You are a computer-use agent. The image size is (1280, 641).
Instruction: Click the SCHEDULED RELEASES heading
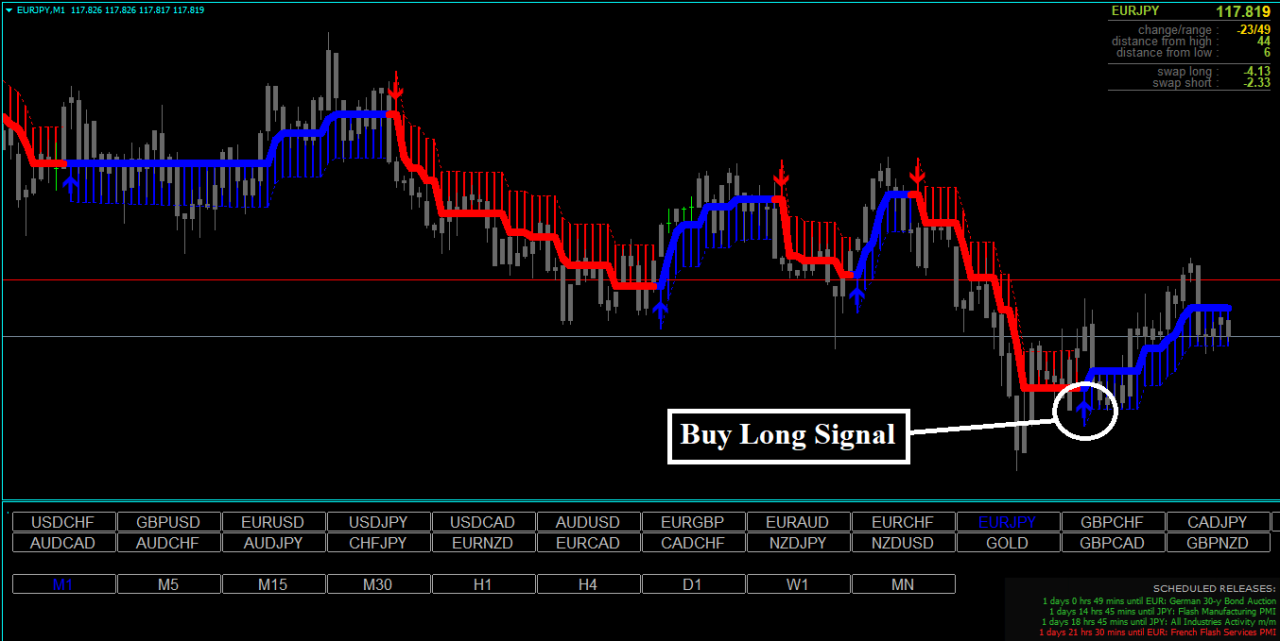[x=1214, y=588]
